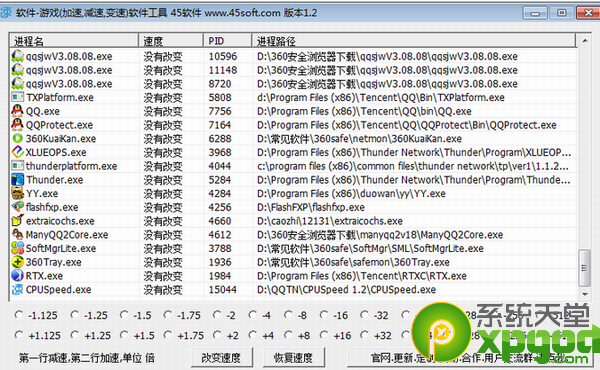Click the 进程路径 column header

(x=413, y=41)
